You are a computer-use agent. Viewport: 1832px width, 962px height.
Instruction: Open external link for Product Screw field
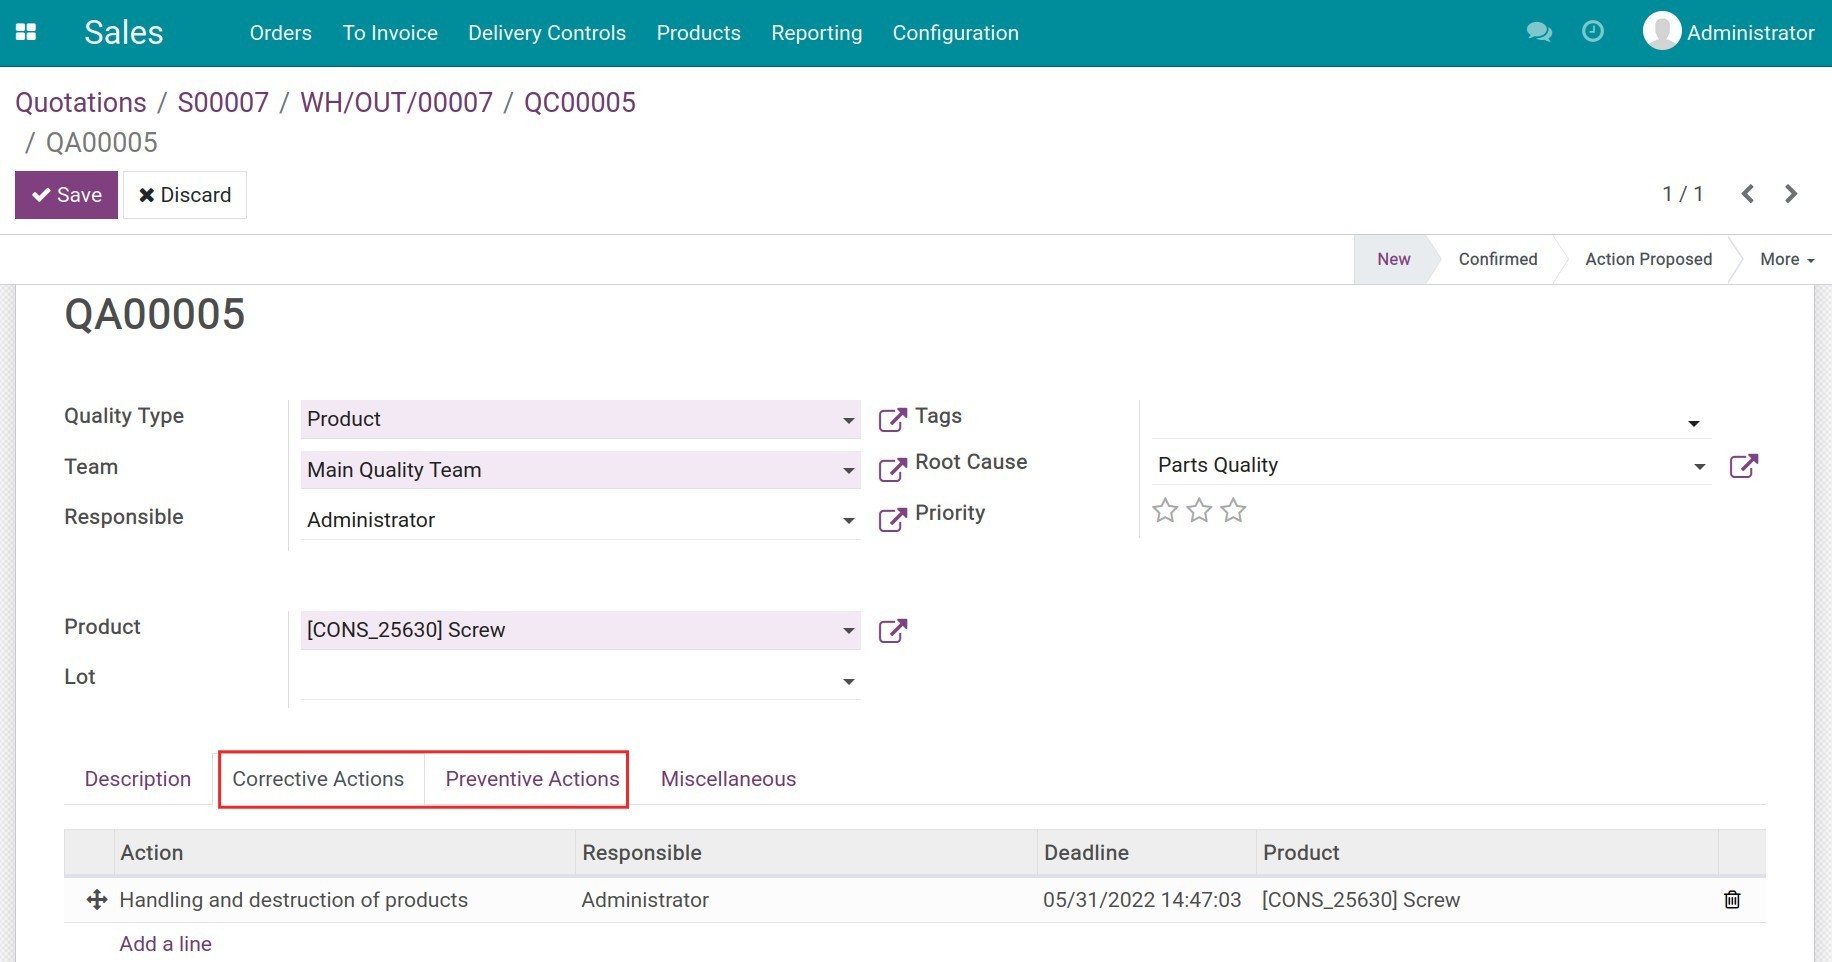point(892,631)
